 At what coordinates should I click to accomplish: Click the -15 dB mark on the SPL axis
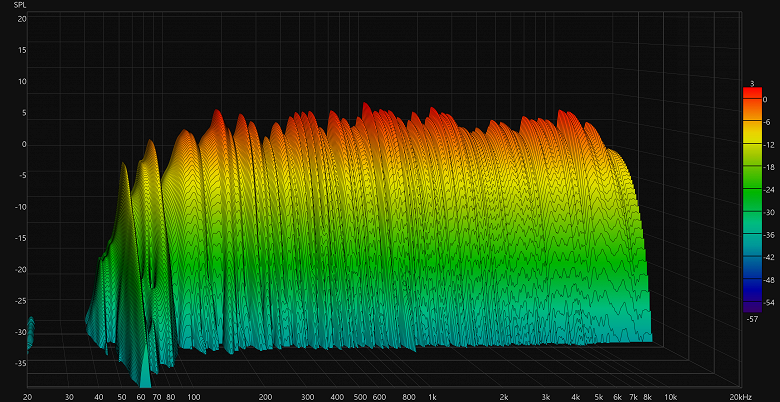click(x=22, y=238)
